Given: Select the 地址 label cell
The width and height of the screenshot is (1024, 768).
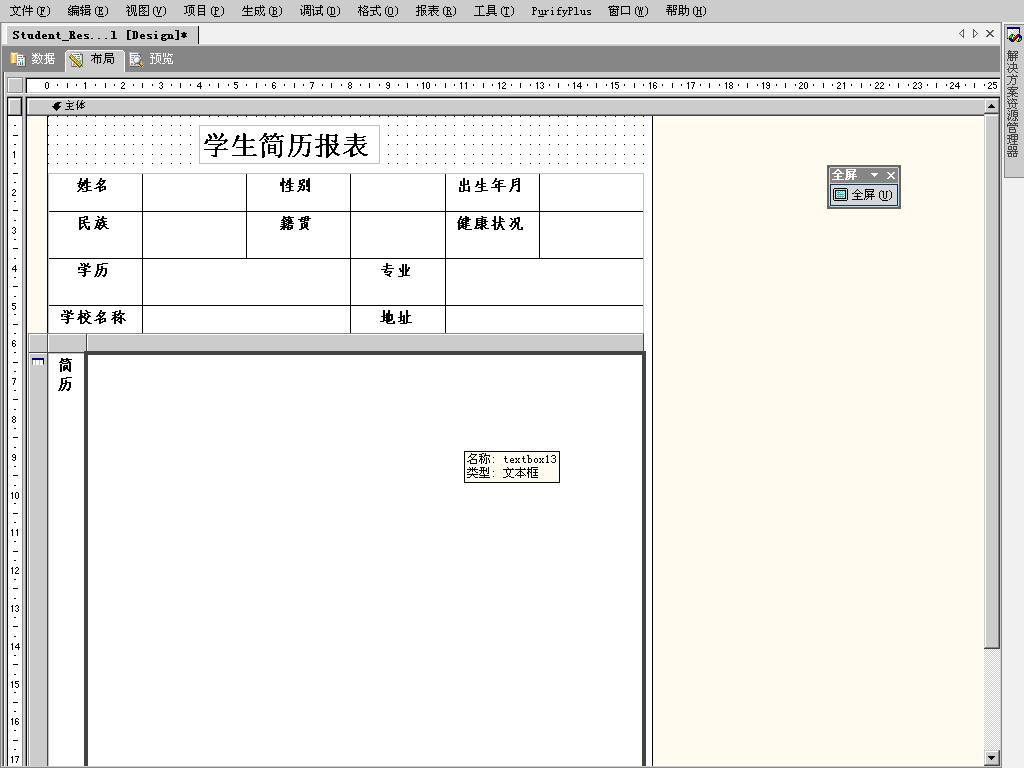Looking at the screenshot, I should [x=398, y=319].
